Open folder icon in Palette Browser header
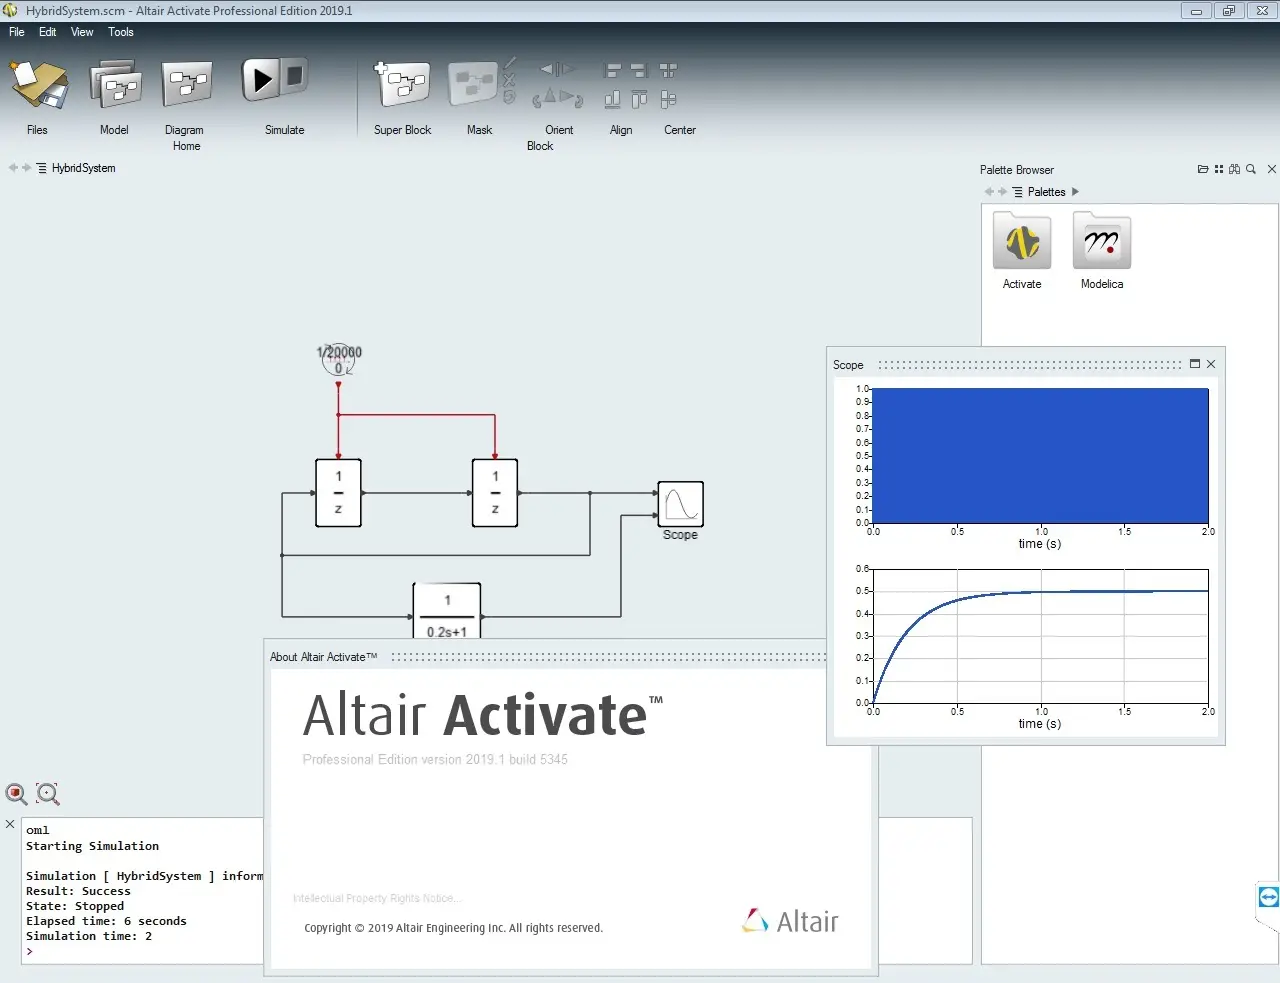This screenshot has width=1280, height=983. pos(1203,169)
